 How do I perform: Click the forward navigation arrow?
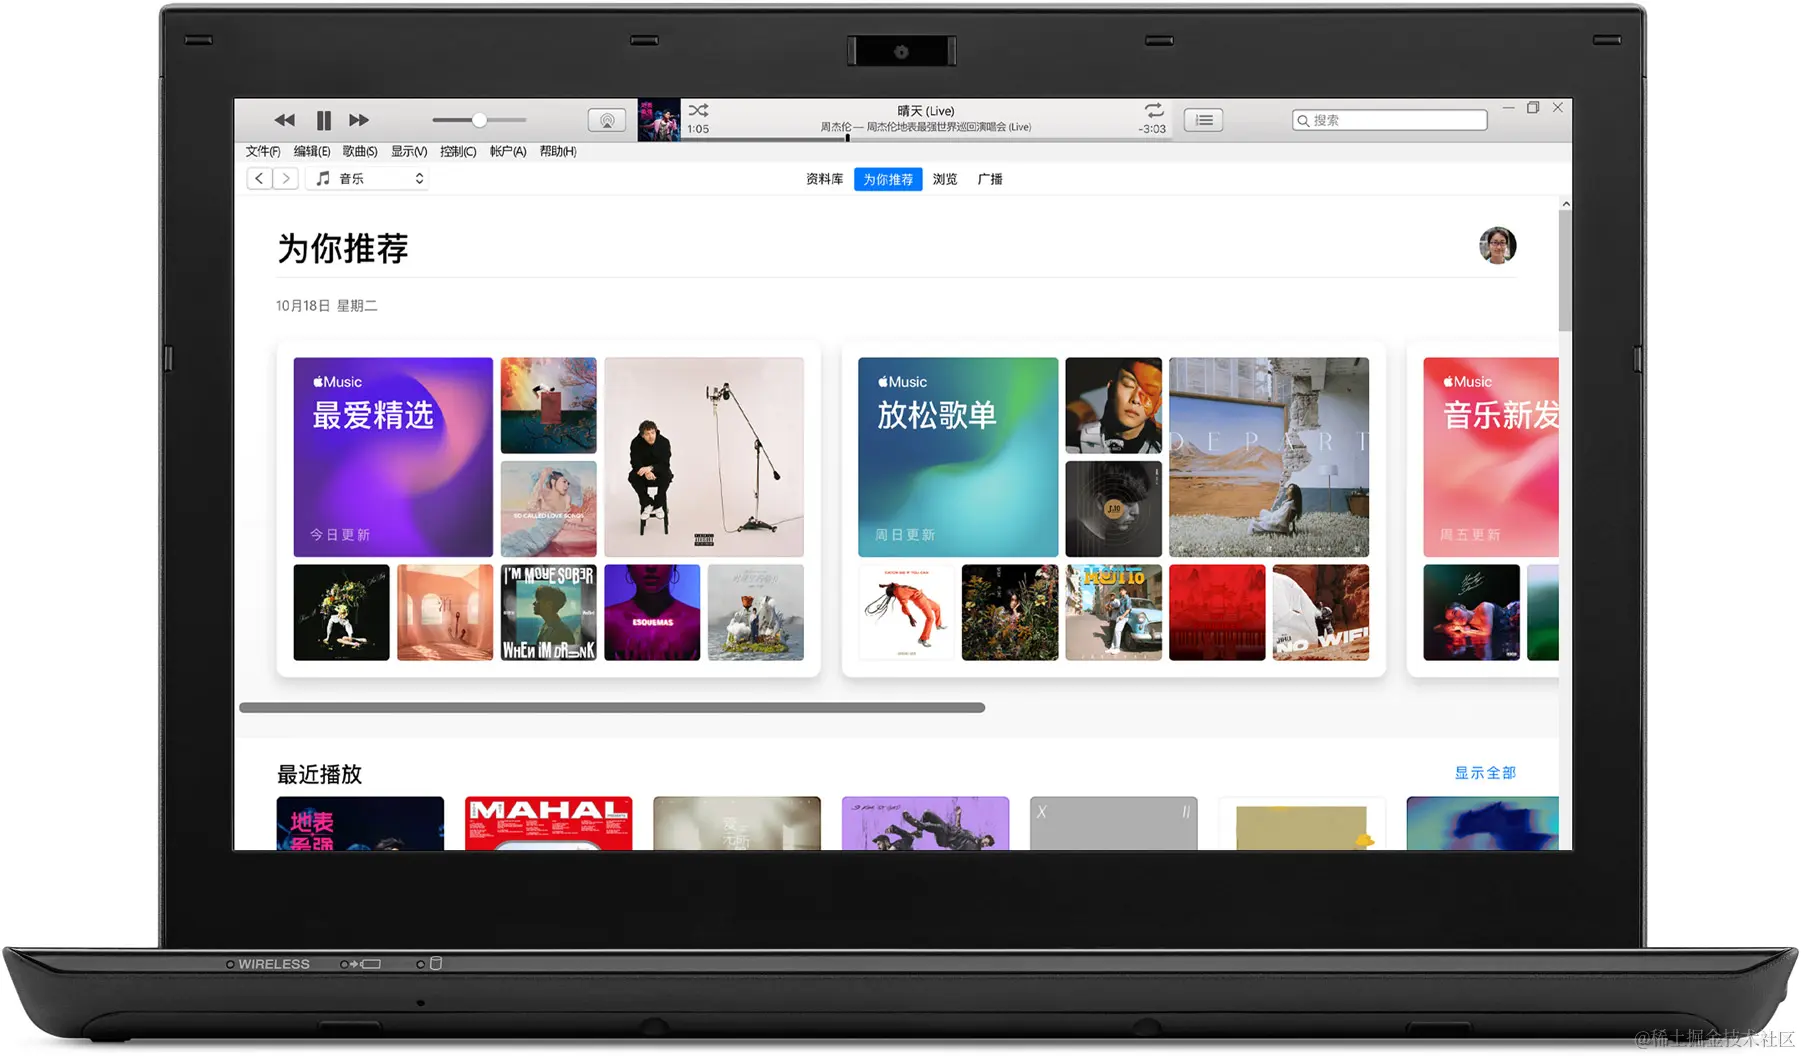(x=287, y=178)
